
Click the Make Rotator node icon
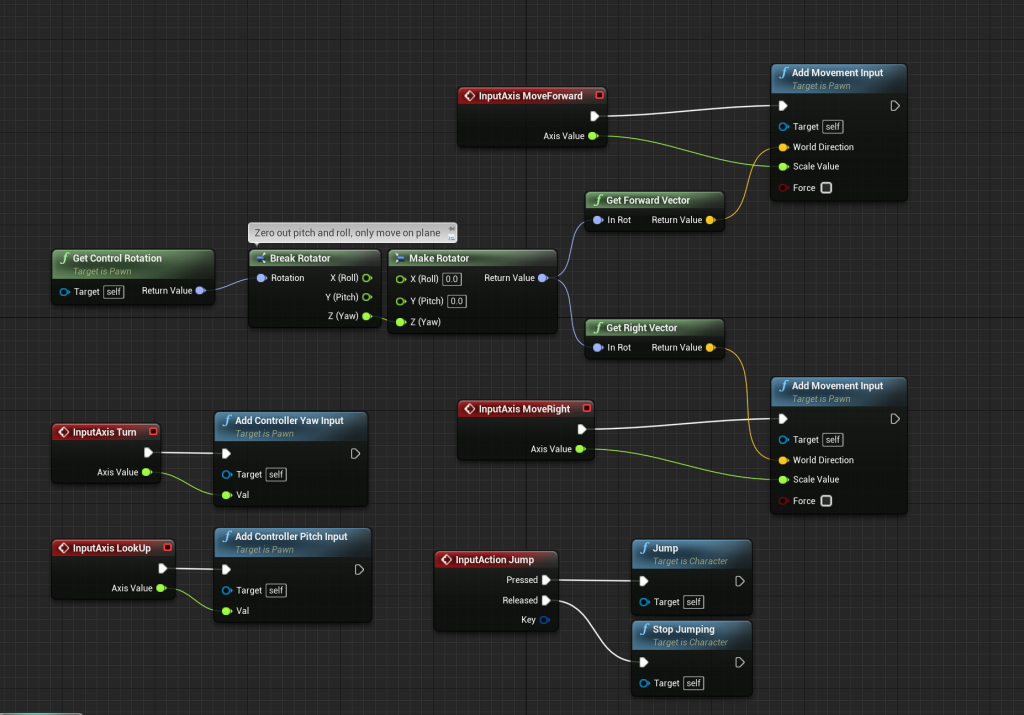pyautogui.click(x=399, y=258)
